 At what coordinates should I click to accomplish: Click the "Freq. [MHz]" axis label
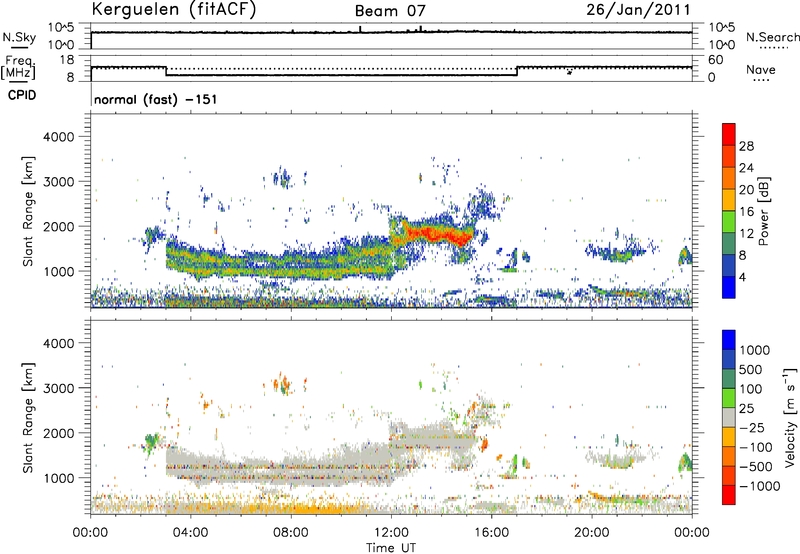18,68
